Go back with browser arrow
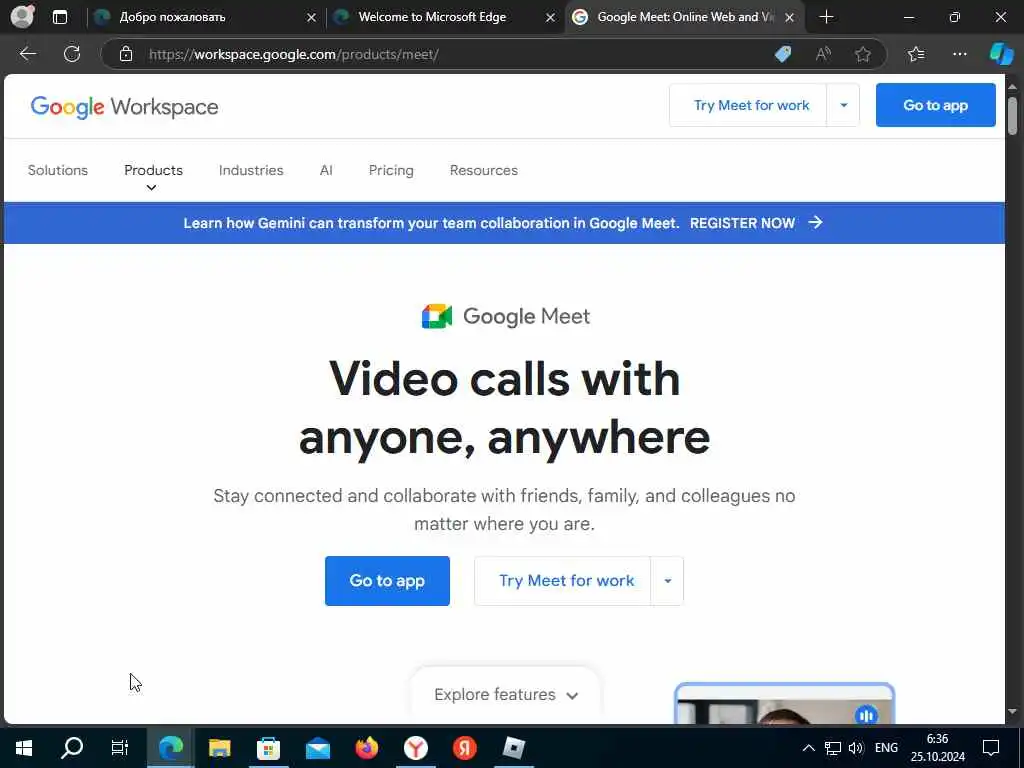This screenshot has height=768, width=1024. tap(27, 54)
